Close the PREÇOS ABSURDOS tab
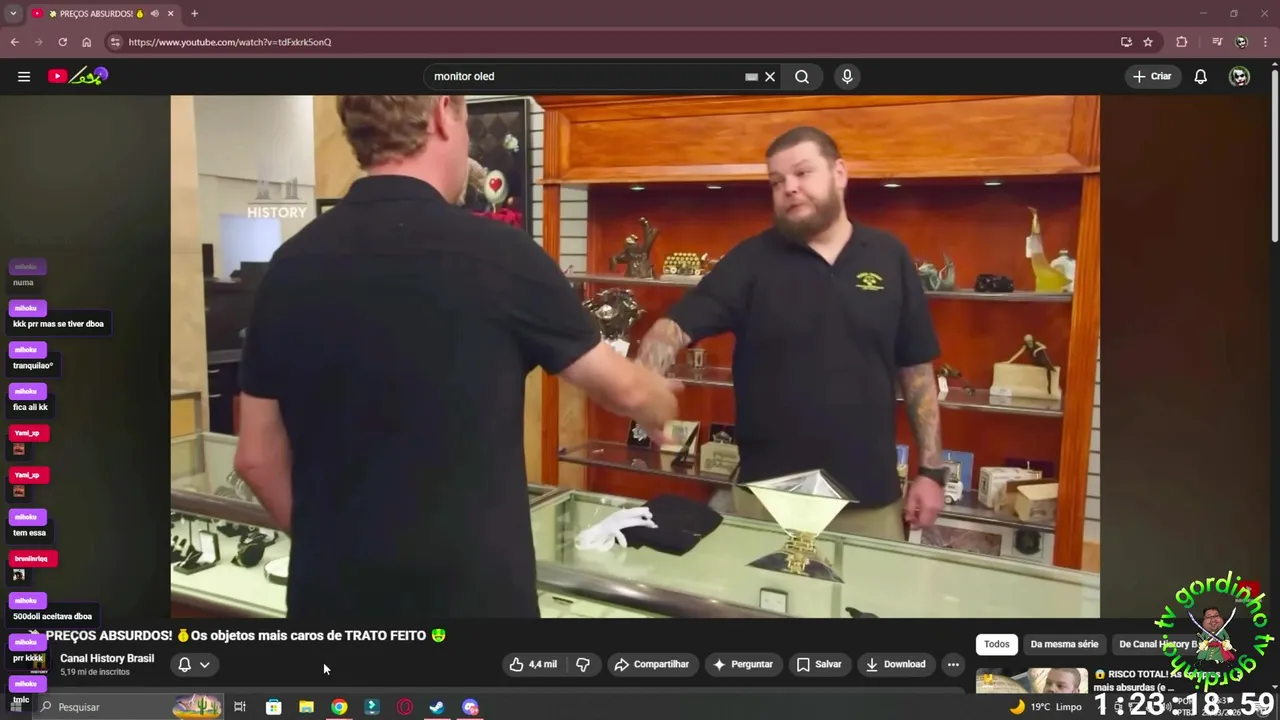1280x720 pixels. tap(170, 13)
